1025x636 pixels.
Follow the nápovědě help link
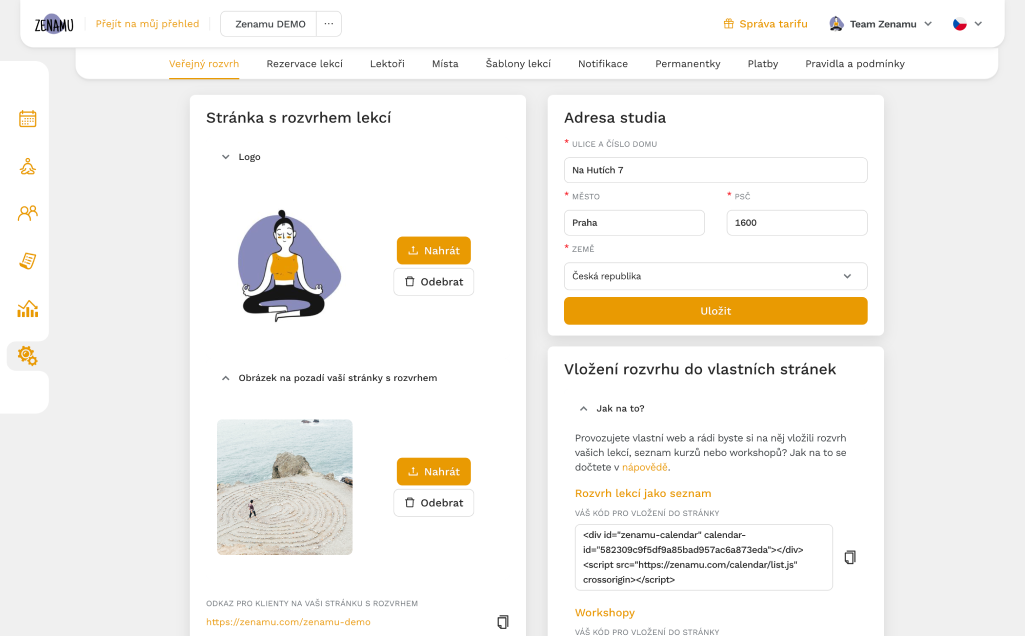pos(645,467)
